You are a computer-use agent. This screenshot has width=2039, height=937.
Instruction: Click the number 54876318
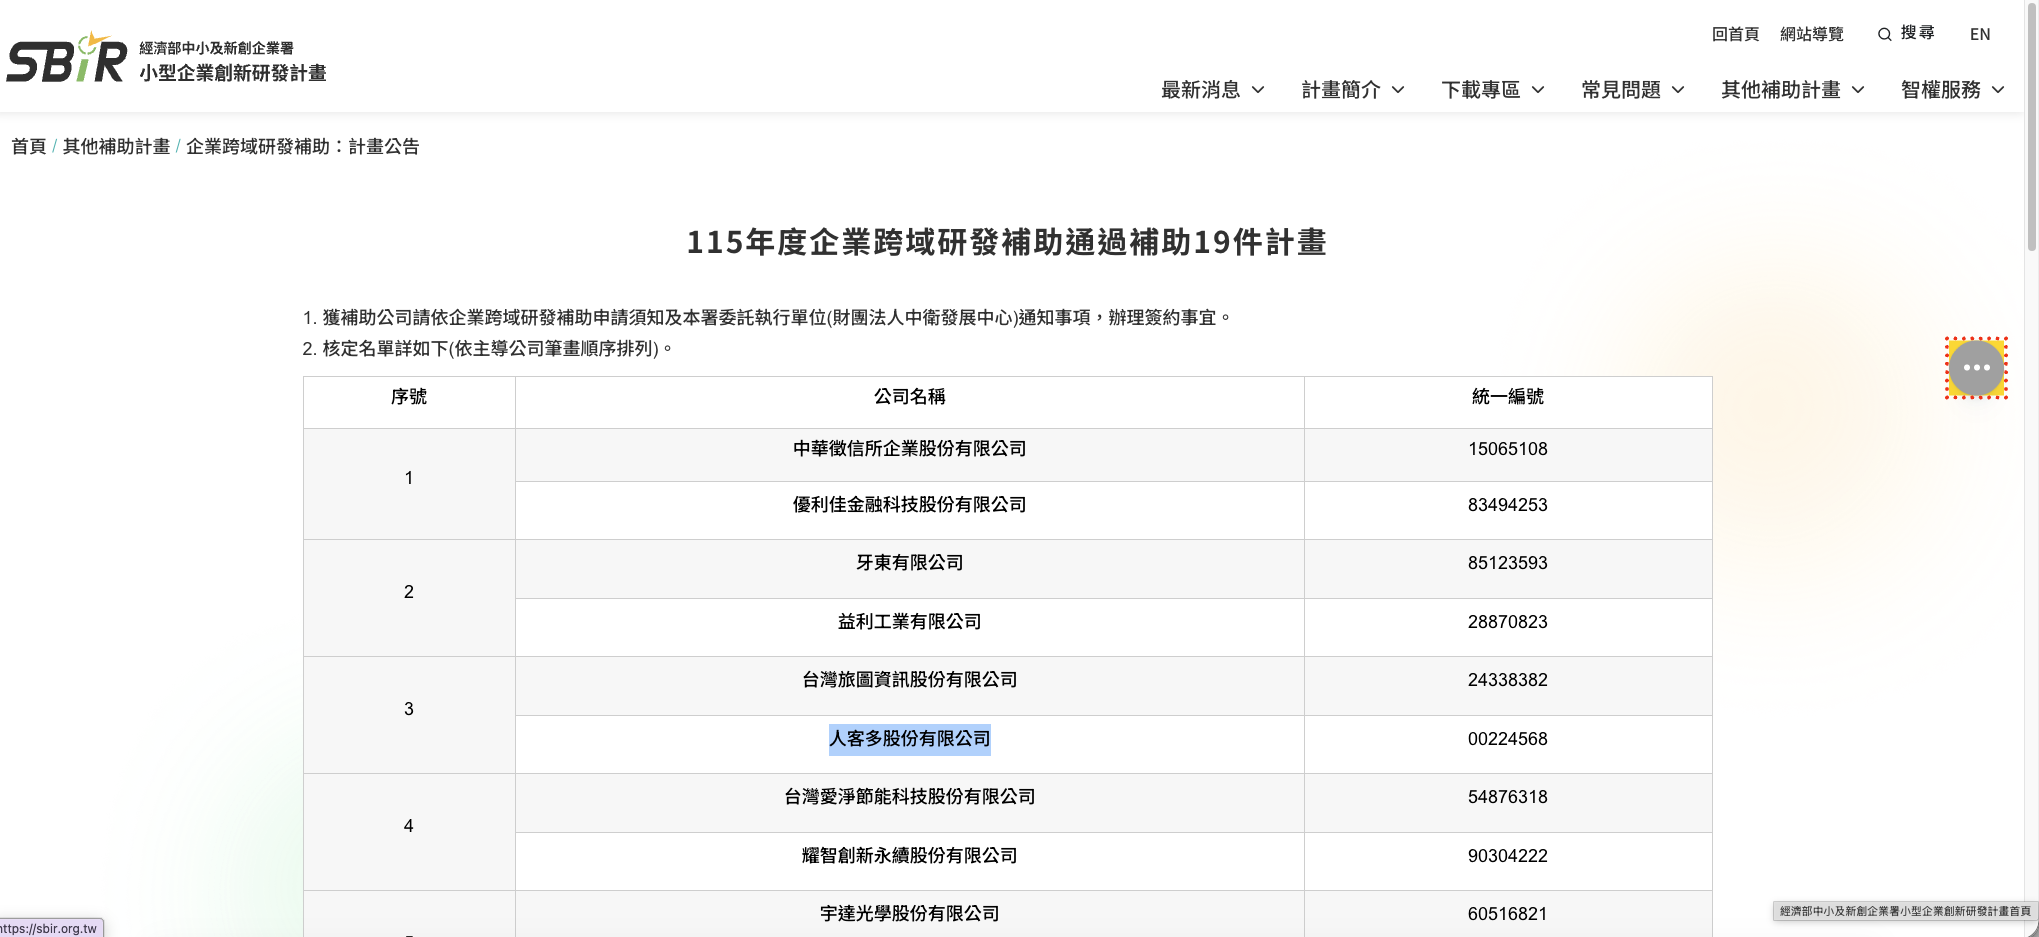tap(1508, 797)
